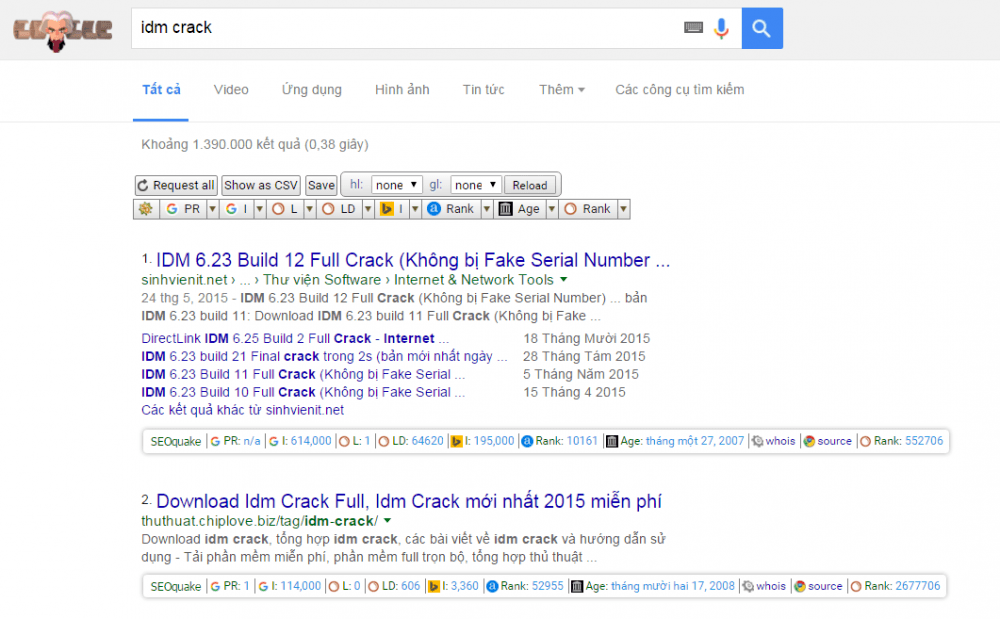
Task: Open 'DirectLink IDM 6.25 Build 2' sitelink
Action: pyautogui.click(x=295, y=339)
